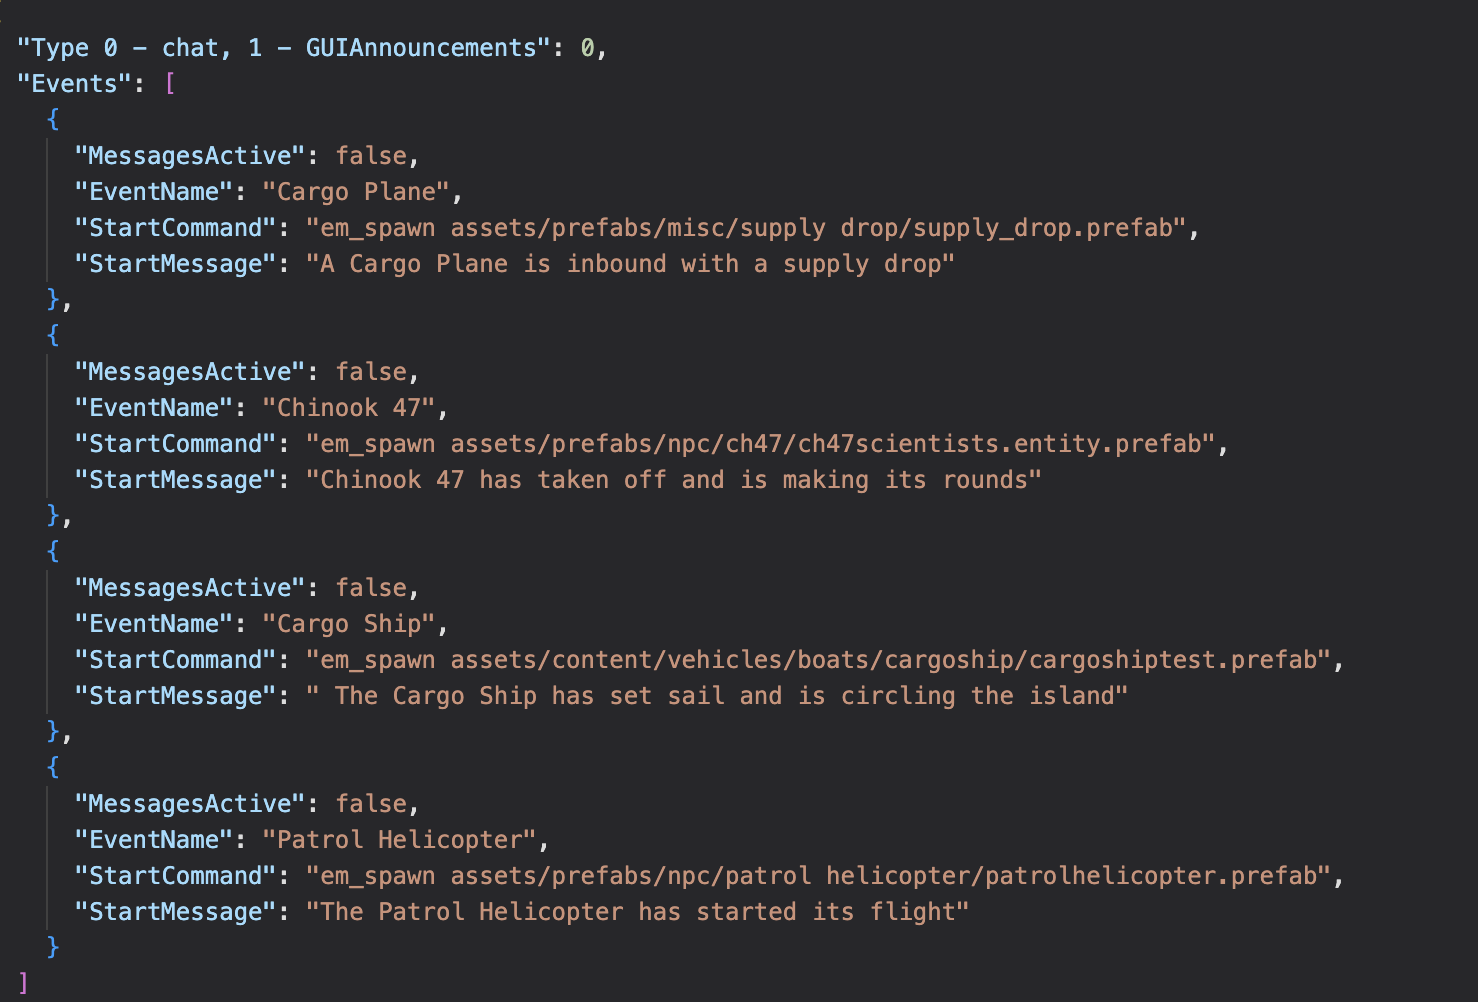Click the "Chinook 47" event name value

coord(349,408)
